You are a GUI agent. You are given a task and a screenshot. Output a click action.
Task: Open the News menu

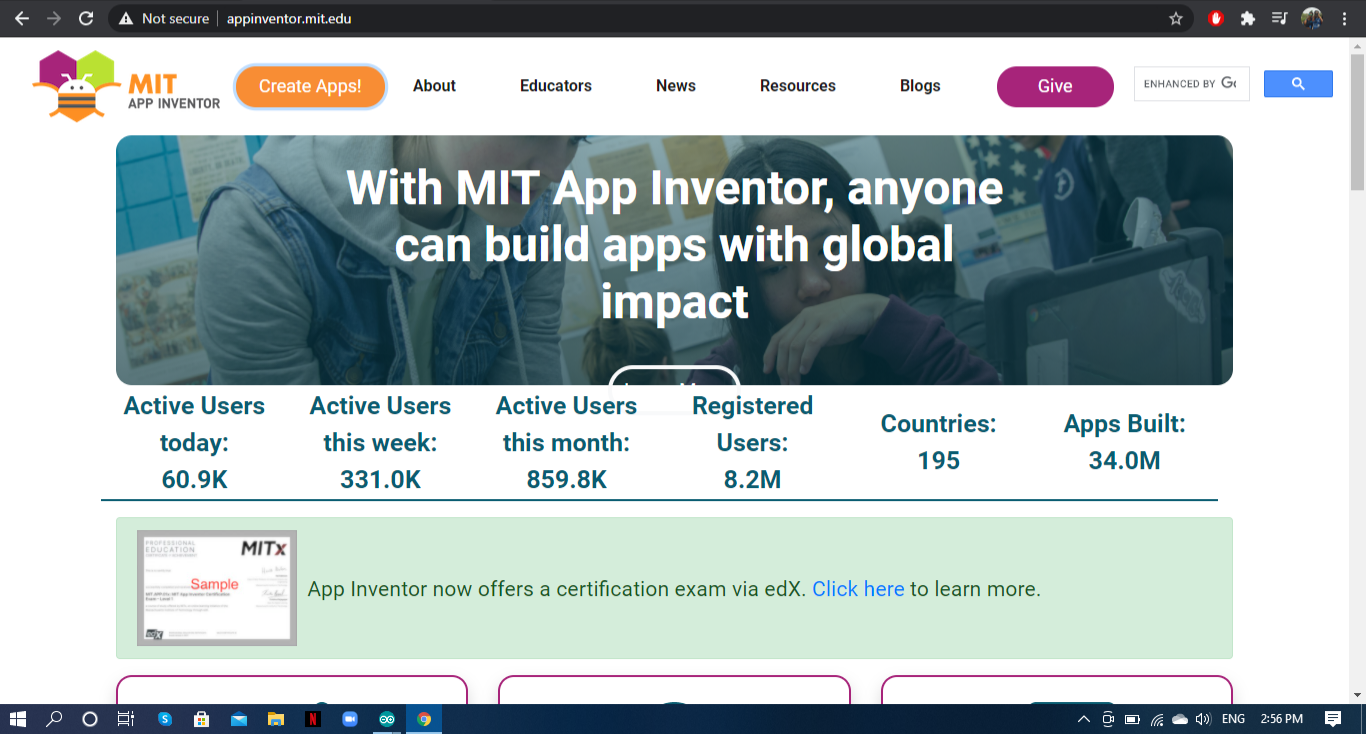click(676, 86)
